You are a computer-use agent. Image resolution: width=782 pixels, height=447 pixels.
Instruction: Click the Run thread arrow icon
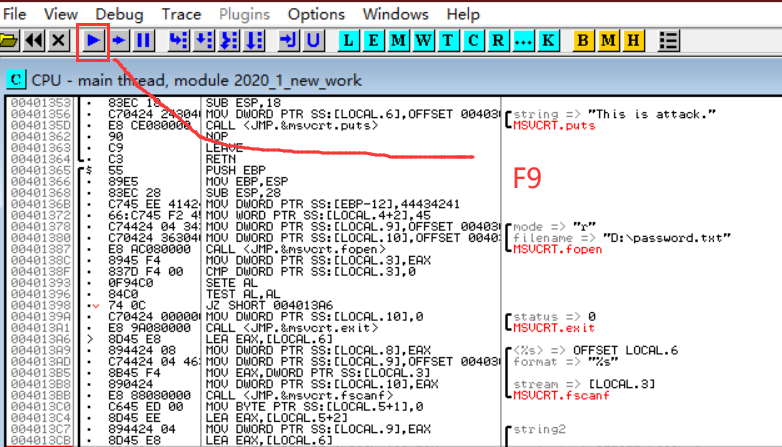point(118,40)
